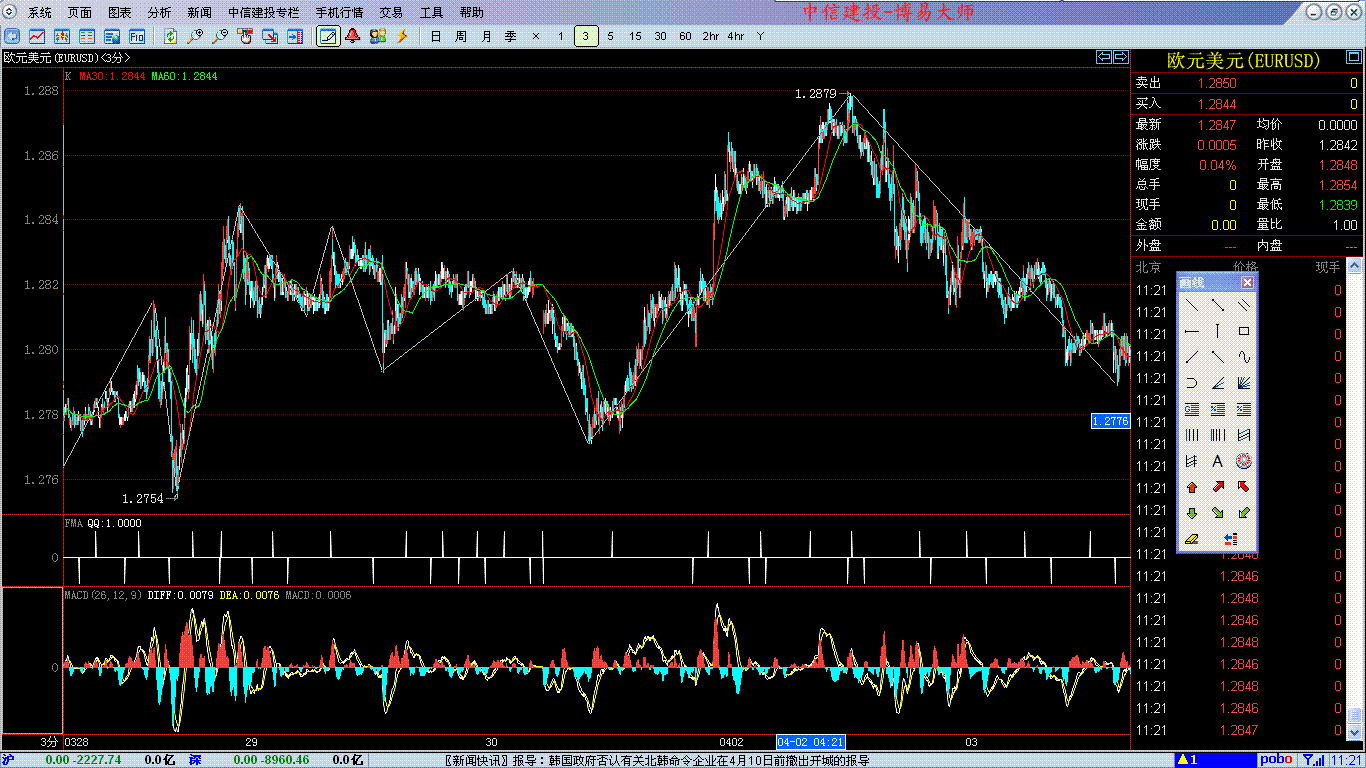Switch chart to daily period 日
This screenshot has width=1366, height=768.
435,36
